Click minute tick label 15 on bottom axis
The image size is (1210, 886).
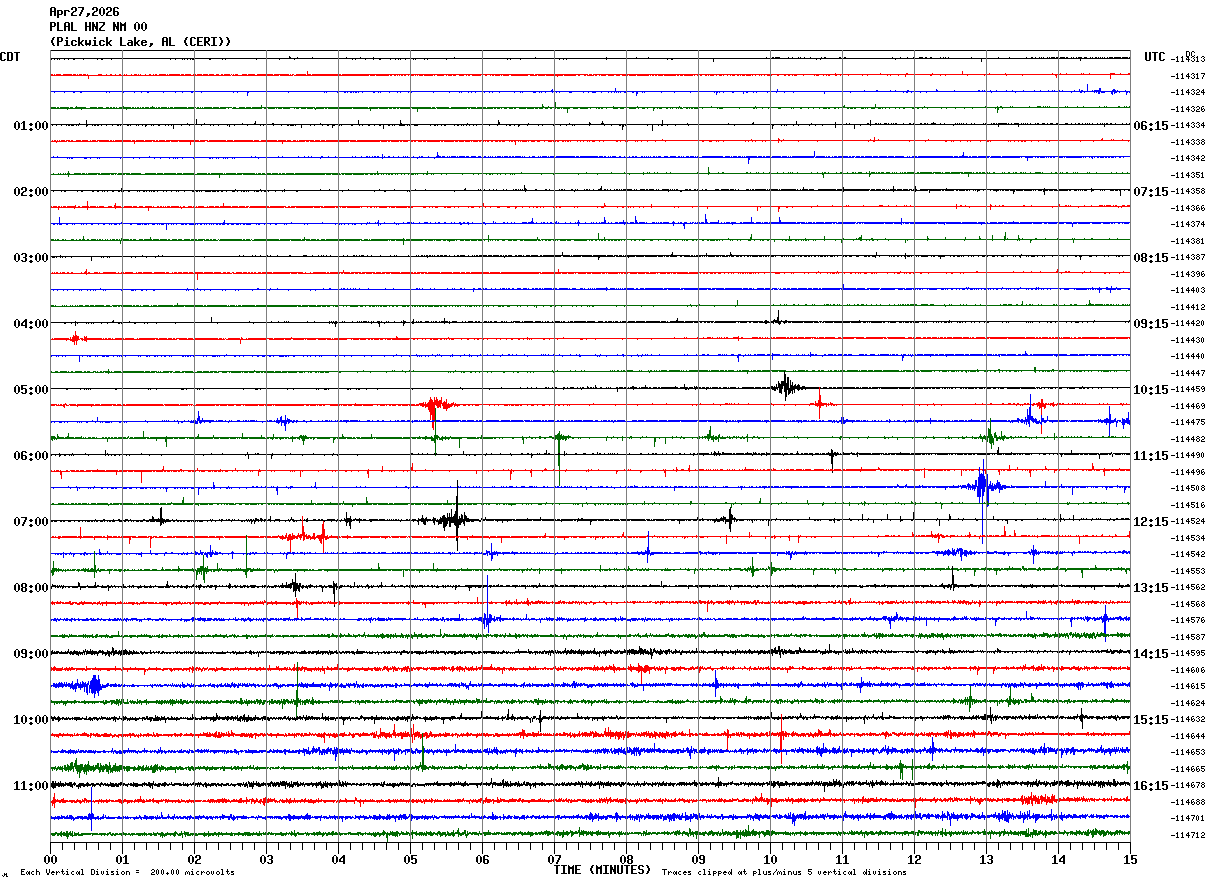[x=1130, y=859]
